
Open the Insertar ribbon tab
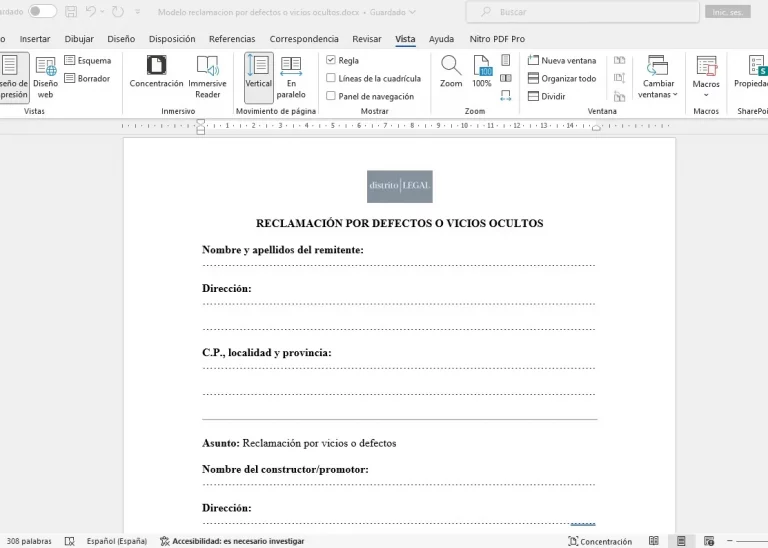pyautogui.click(x=35, y=39)
